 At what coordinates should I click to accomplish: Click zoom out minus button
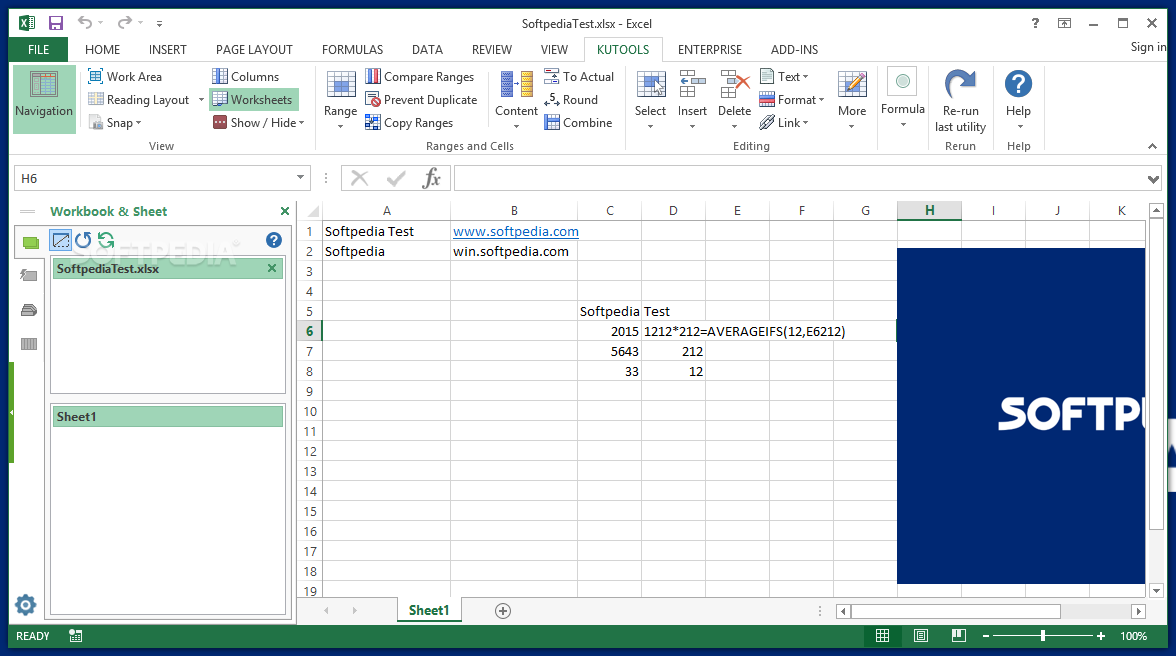(986, 636)
